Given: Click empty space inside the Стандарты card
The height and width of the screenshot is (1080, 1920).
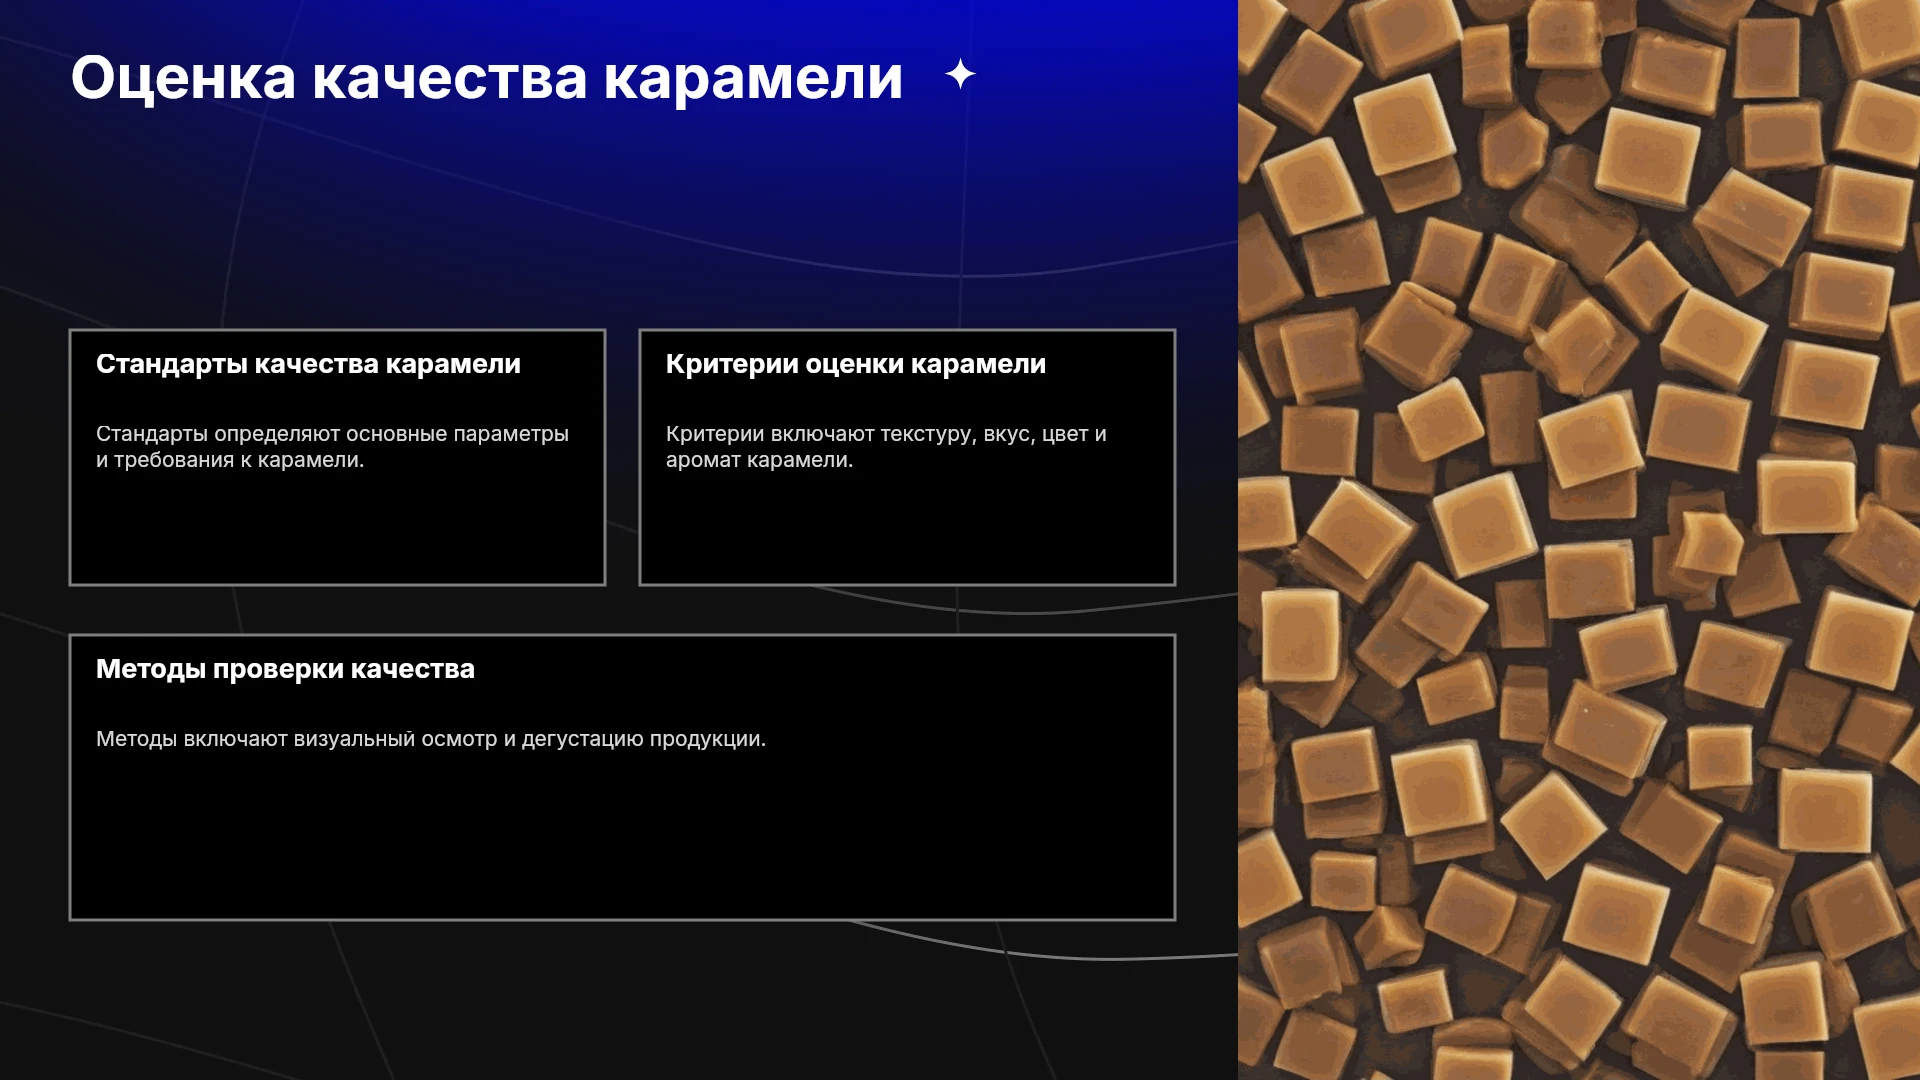Looking at the screenshot, I should (337, 530).
